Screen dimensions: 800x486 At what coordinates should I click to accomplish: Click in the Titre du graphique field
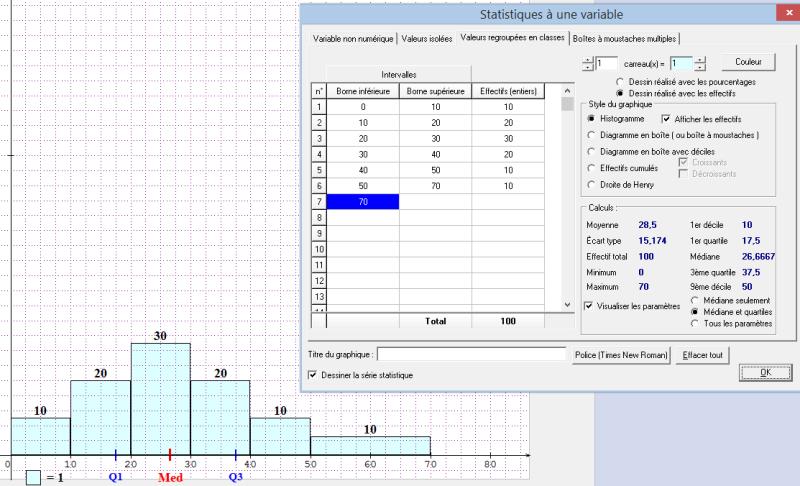(x=472, y=355)
